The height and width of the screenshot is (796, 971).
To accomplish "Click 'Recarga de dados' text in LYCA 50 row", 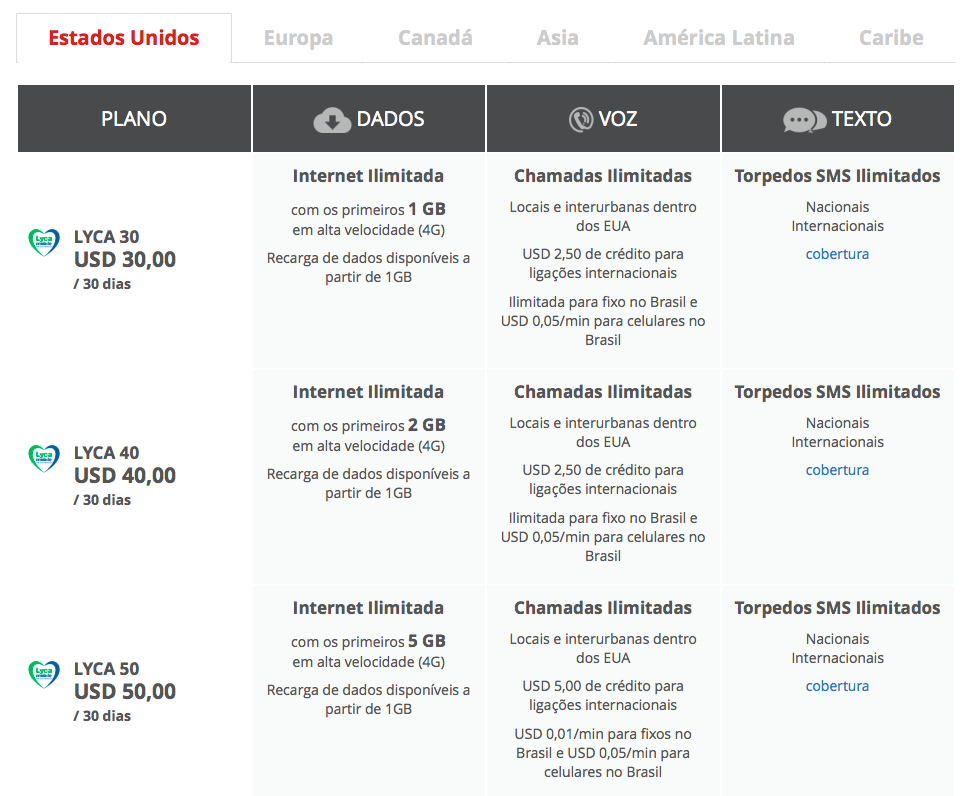I will 320,691.
